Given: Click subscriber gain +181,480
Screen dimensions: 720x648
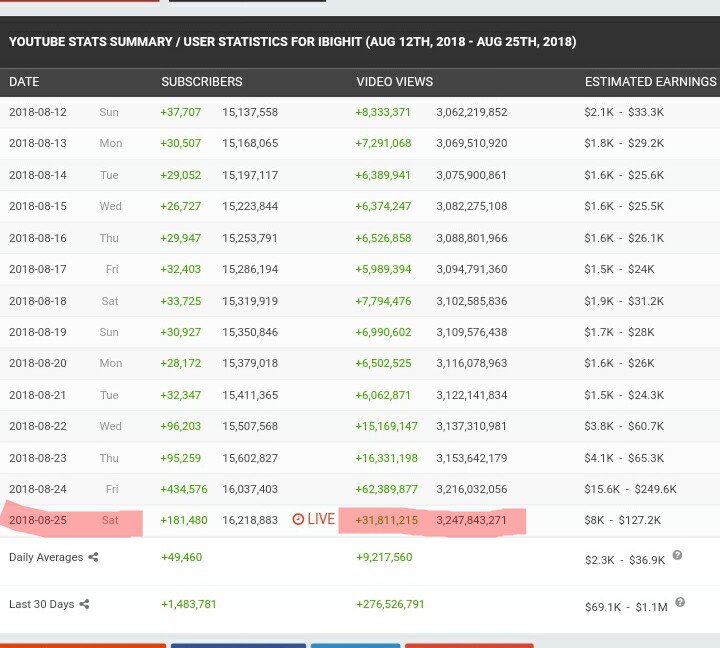Looking at the screenshot, I should (184, 520).
